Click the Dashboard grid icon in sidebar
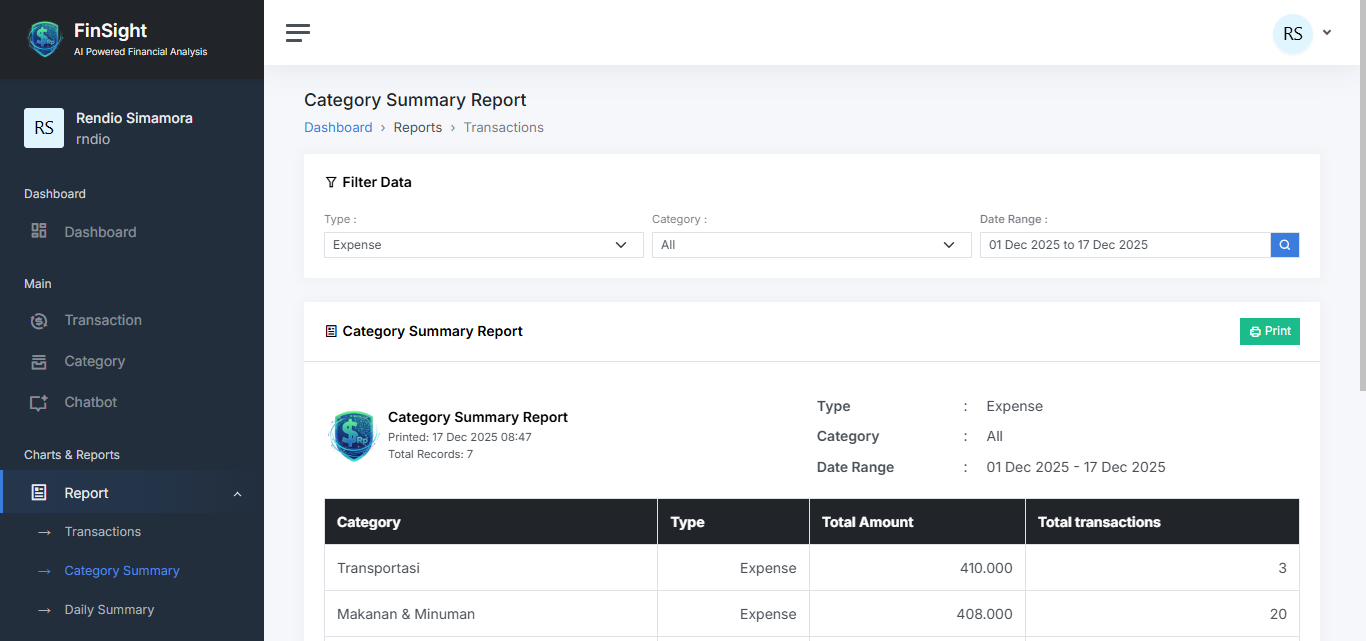 point(39,231)
